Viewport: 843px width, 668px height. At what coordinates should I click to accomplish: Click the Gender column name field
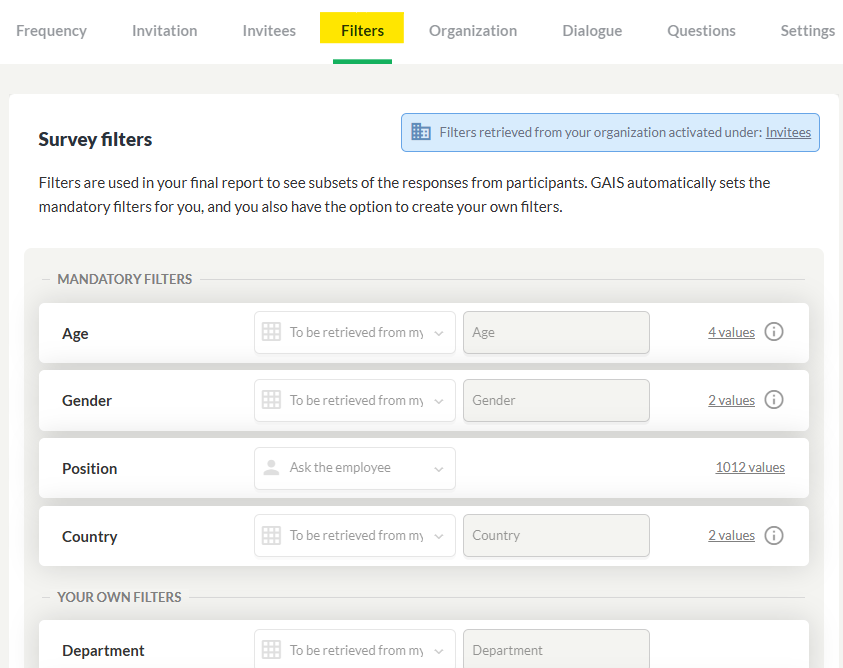tap(556, 400)
